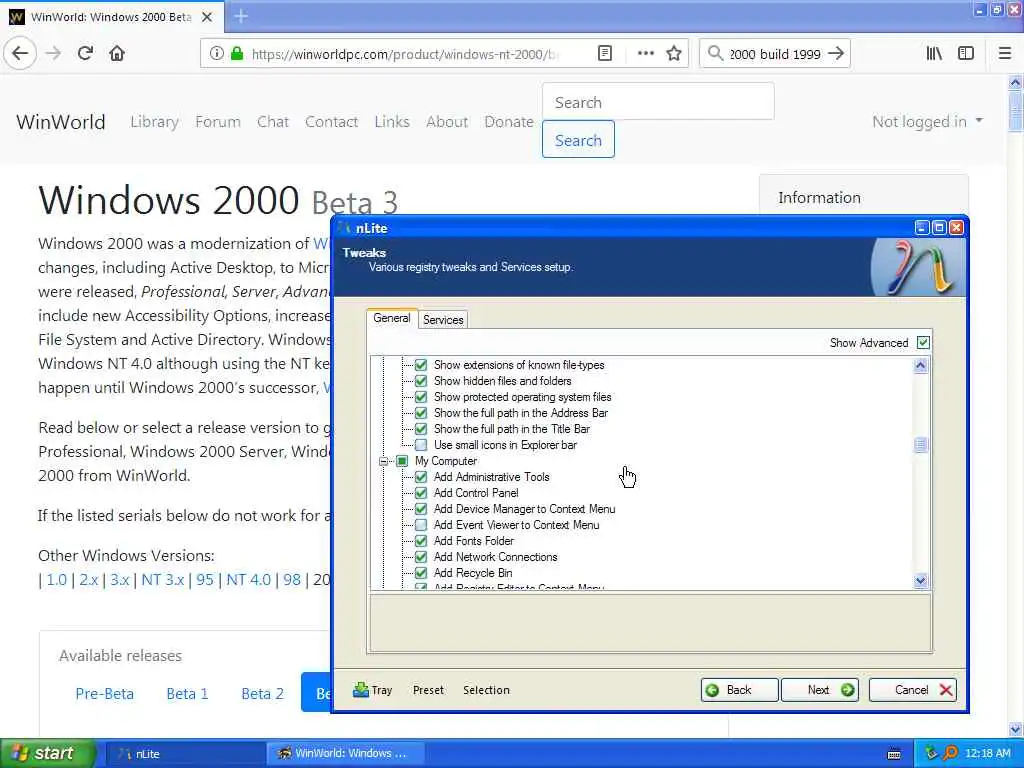Click the magnifier icon in search box
Viewport: 1024px width, 768px height.
716,54
